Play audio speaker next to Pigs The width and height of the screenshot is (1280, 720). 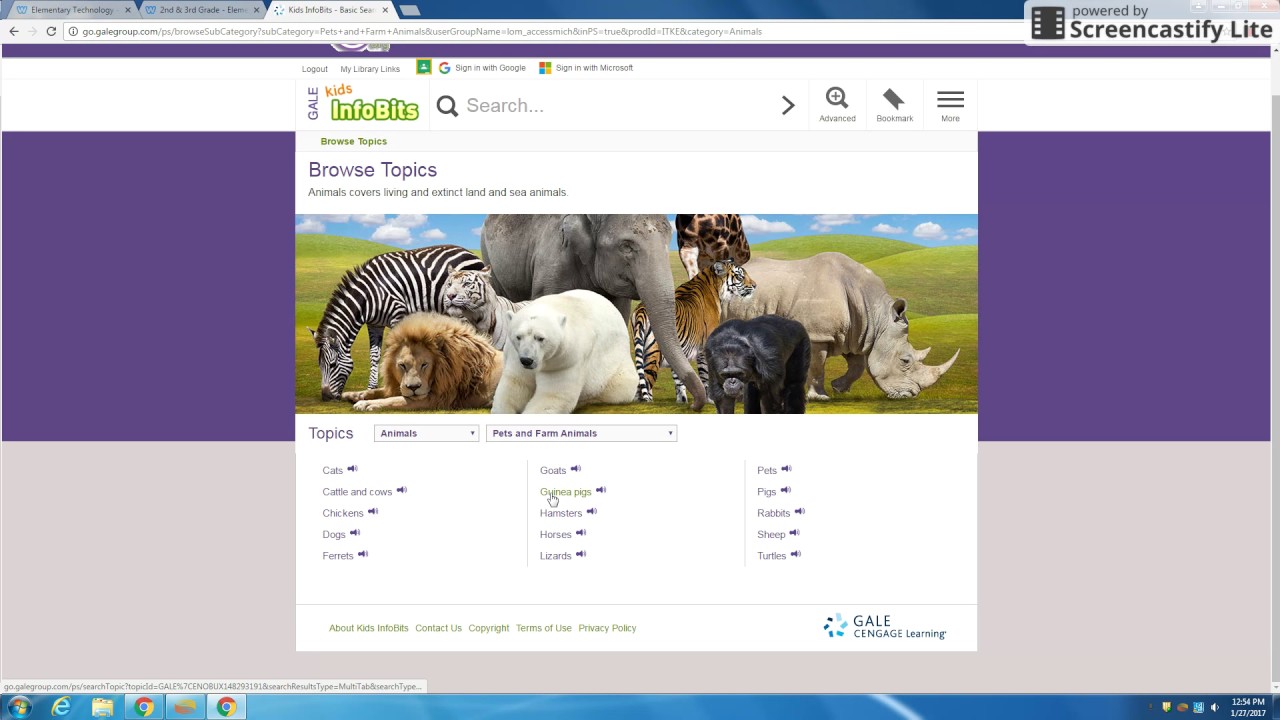786,490
